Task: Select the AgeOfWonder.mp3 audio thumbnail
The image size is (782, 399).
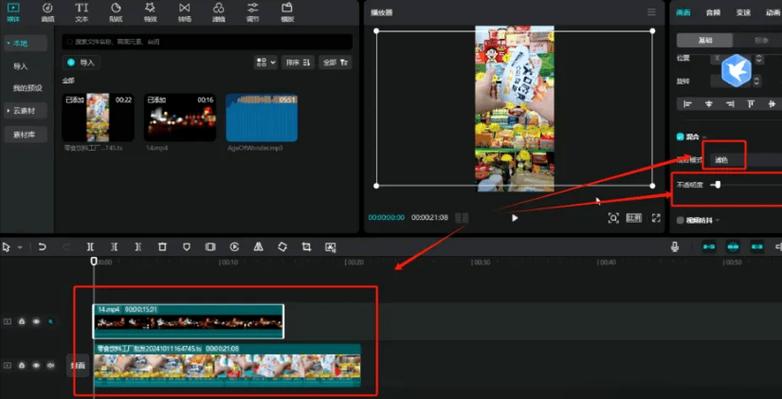Action: [262, 117]
